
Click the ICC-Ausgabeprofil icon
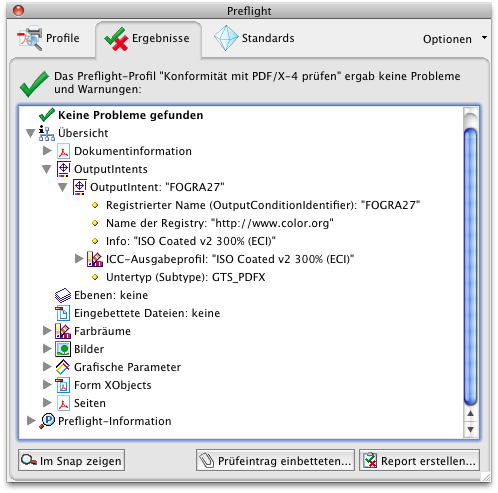point(95,259)
